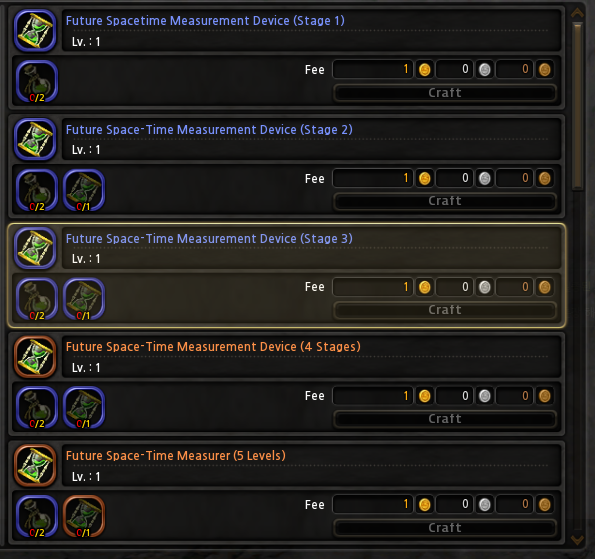This screenshot has height=559, width=595.
Task: Craft the 4 Stages Measurement Device
Action: coord(445,419)
